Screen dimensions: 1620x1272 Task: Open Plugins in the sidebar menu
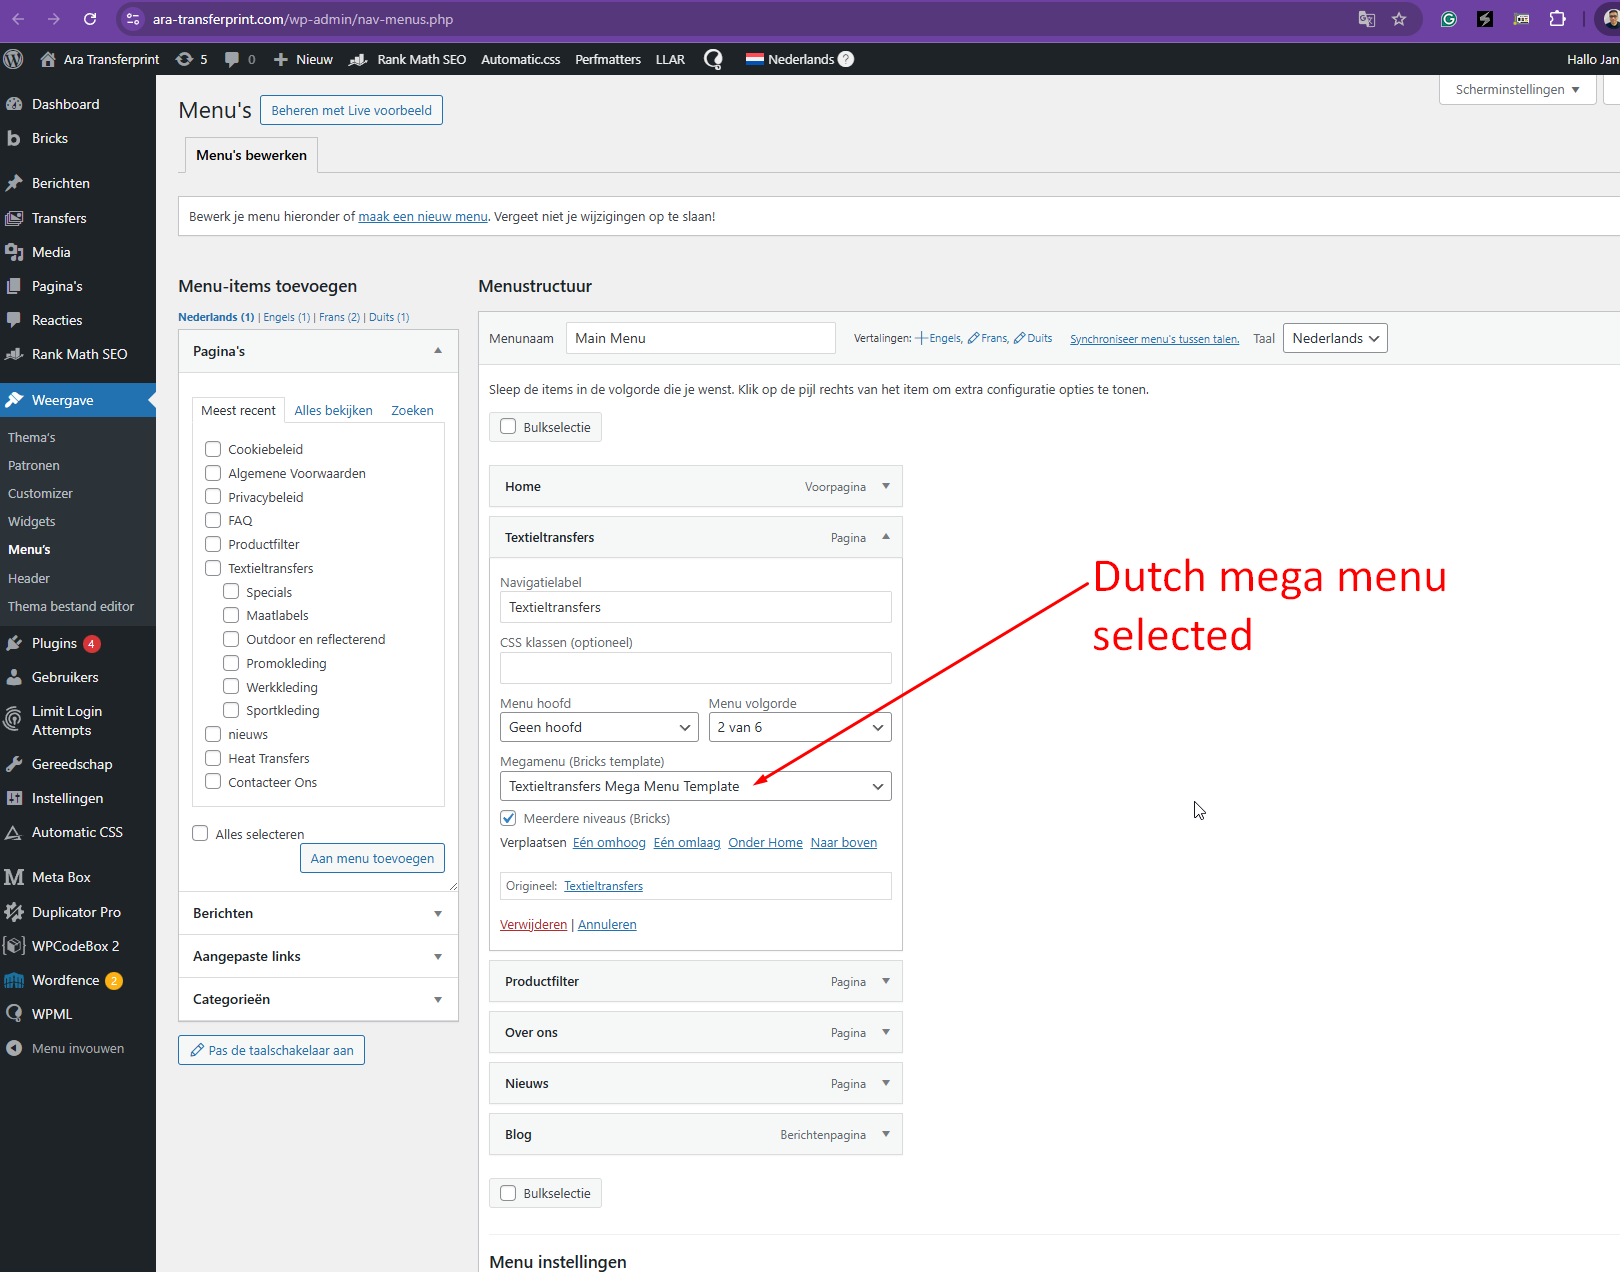click(x=54, y=643)
